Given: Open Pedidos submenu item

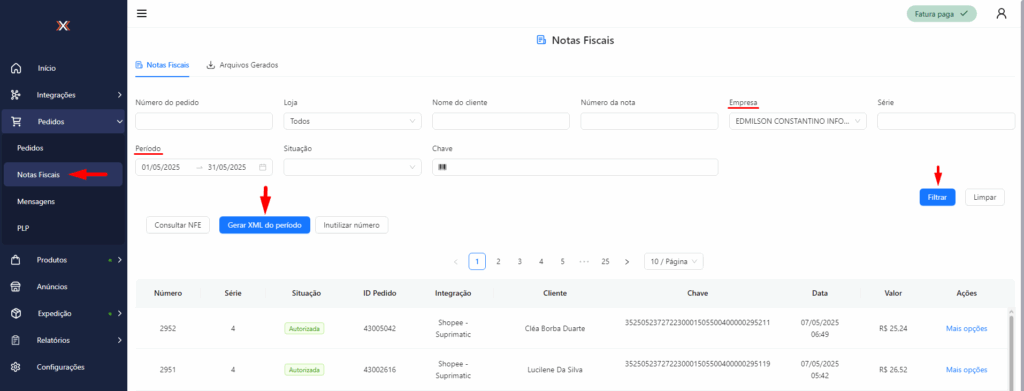Looking at the screenshot, I should (30, 148).
